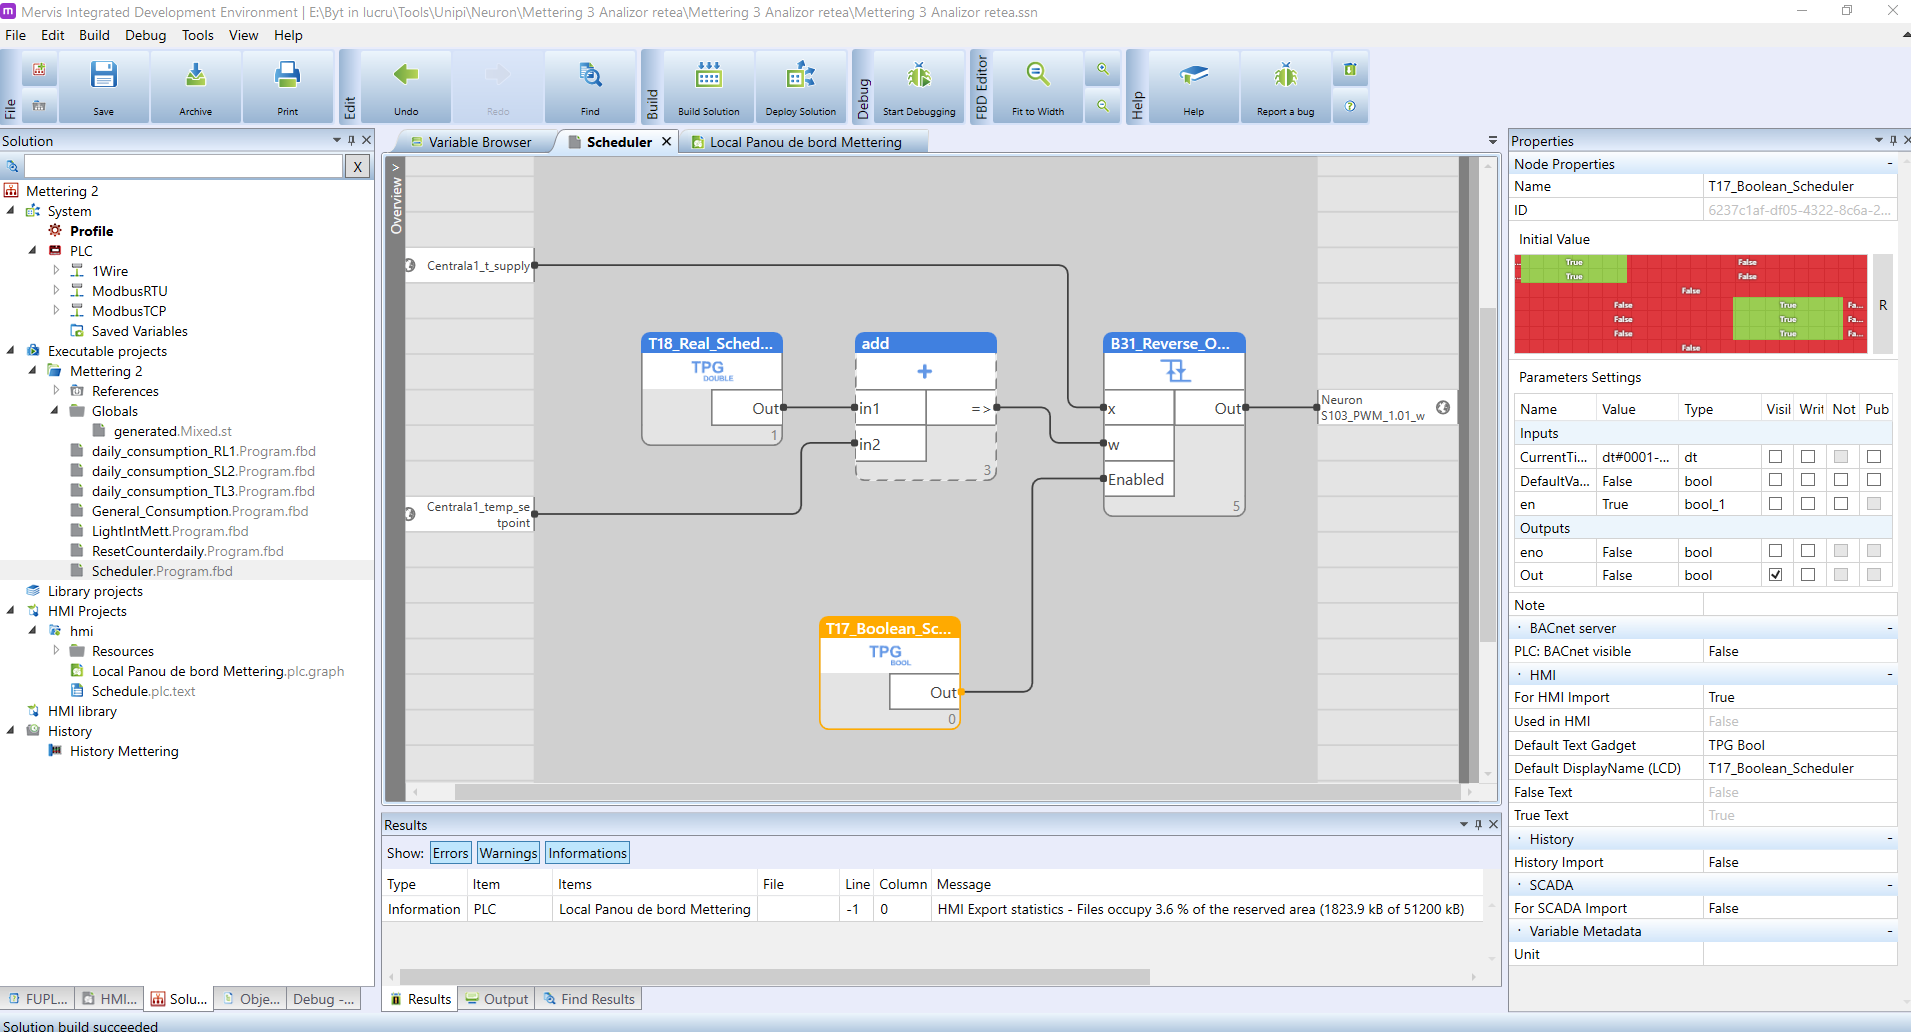This screenshot has height=1032, width=1911.
Task: Toggle the Warnings filter button
Action: 508,853
